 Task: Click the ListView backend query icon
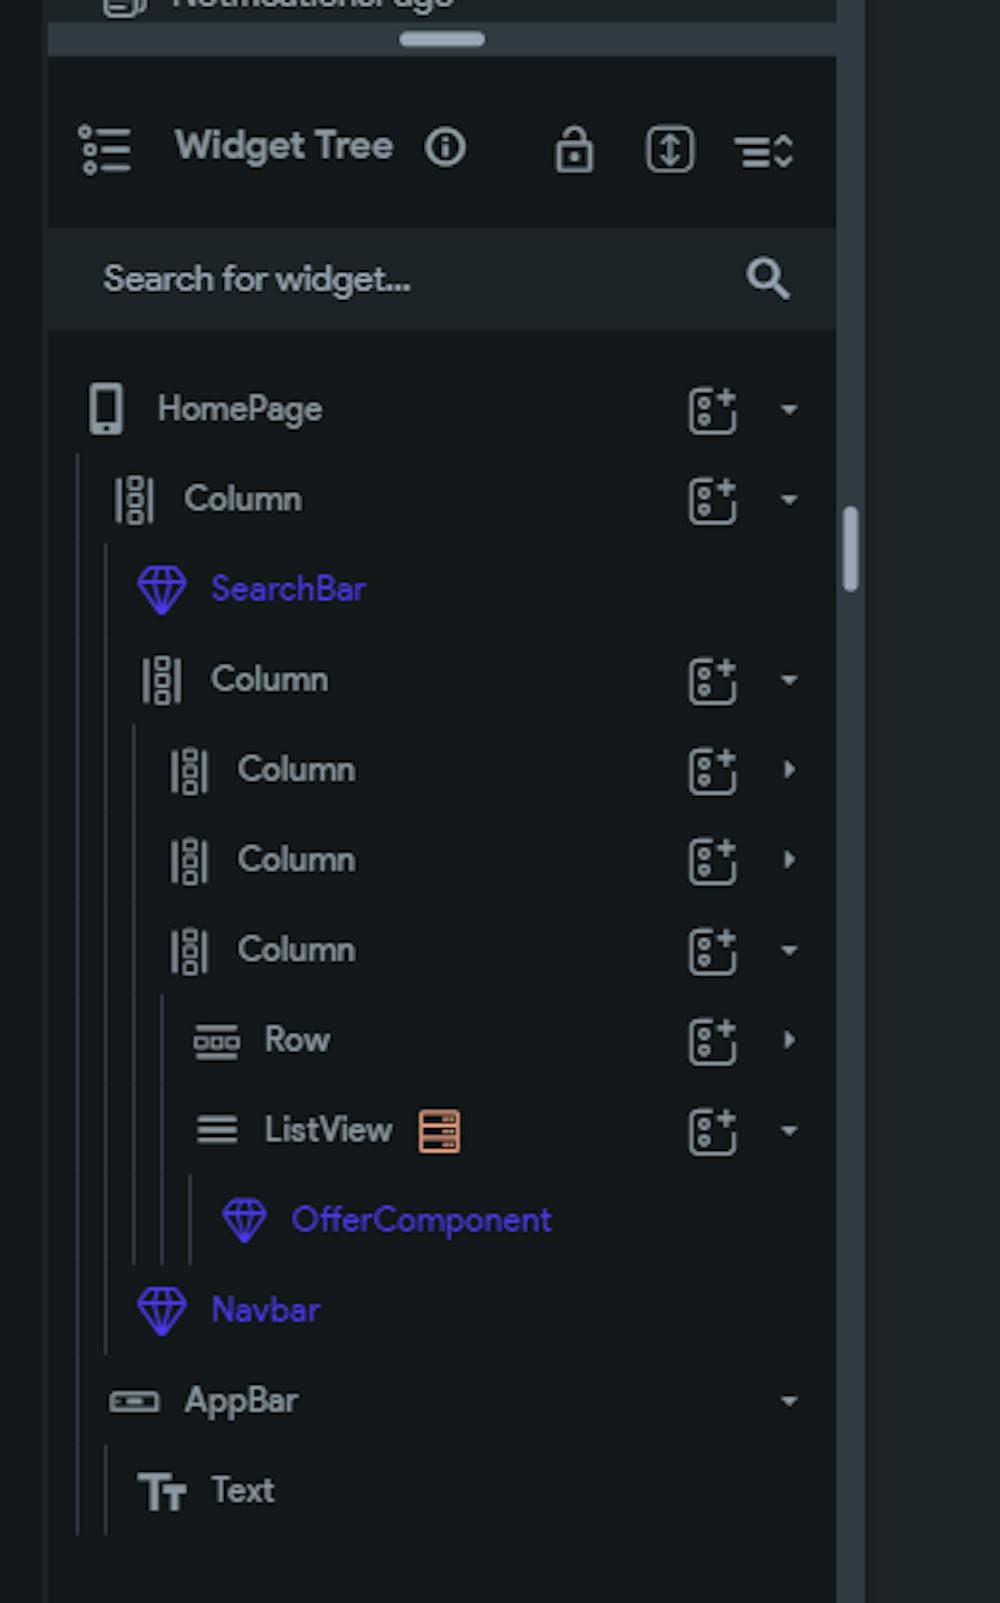pos(439,1131)
